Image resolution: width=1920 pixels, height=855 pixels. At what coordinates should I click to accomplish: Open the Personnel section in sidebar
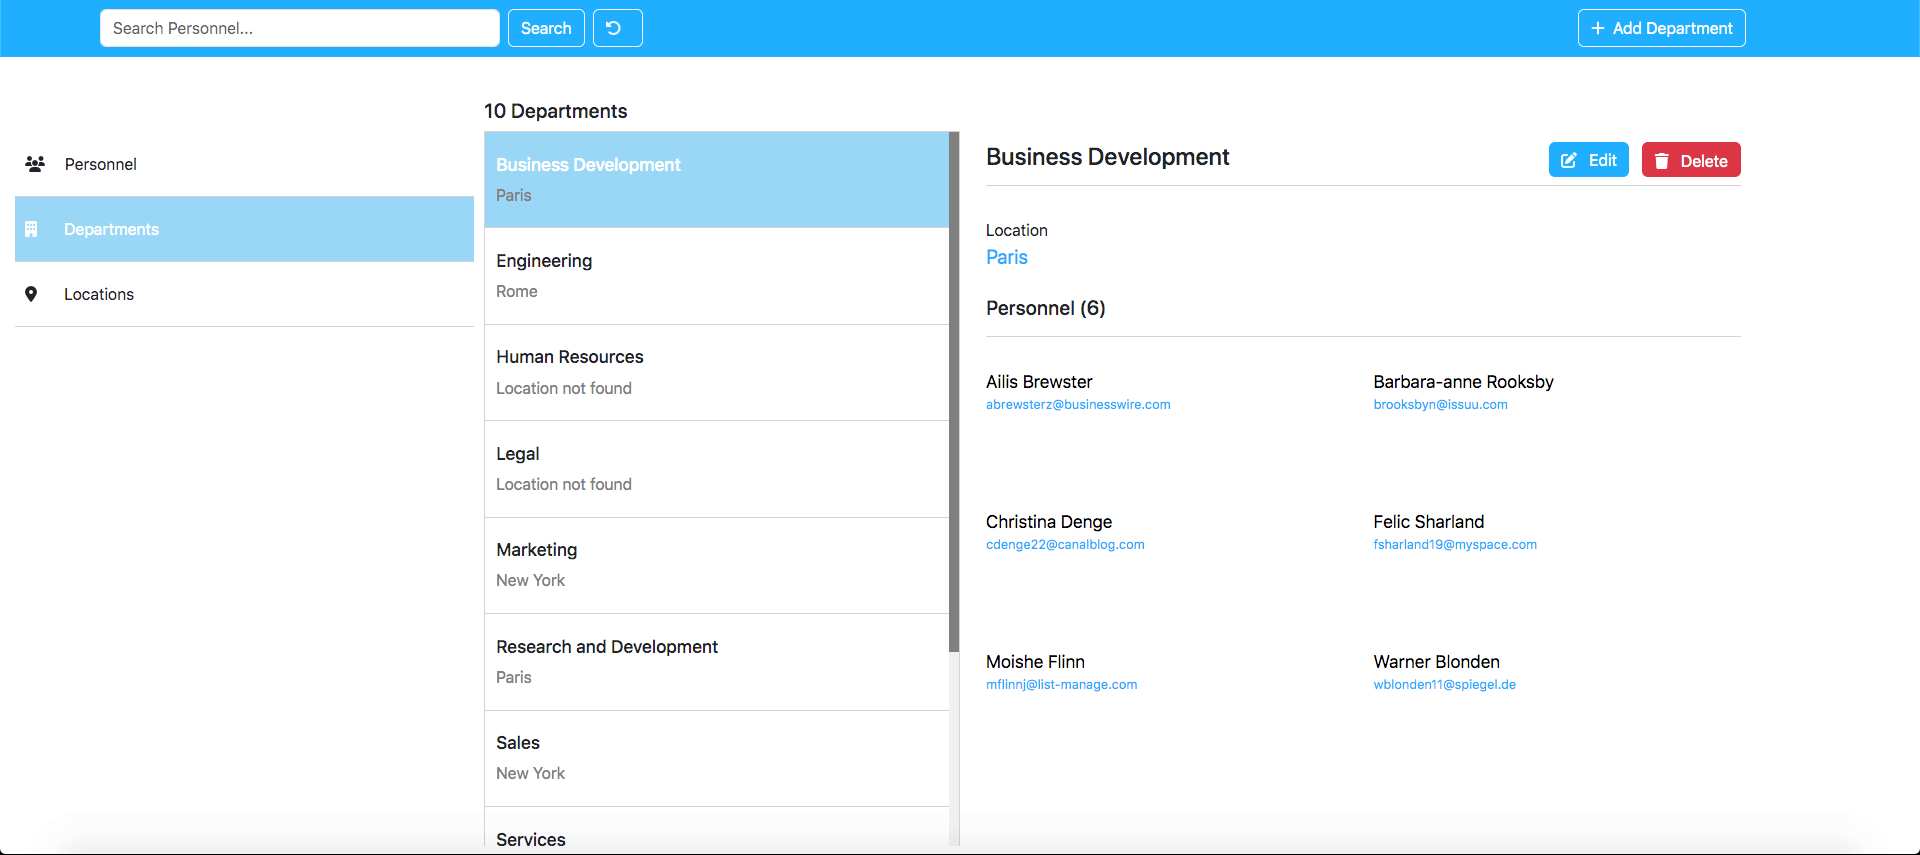100,164
